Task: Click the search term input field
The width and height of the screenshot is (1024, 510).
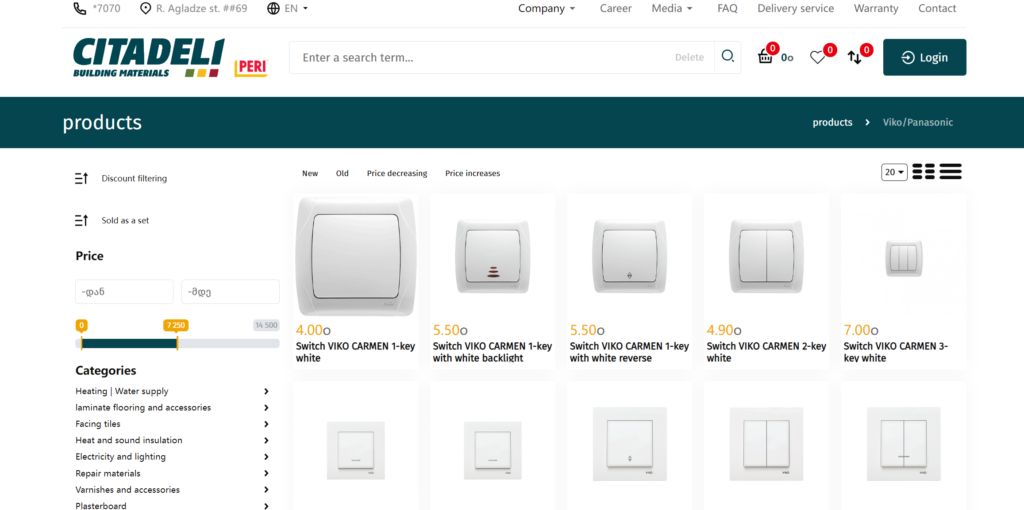Action: (480, 57)
